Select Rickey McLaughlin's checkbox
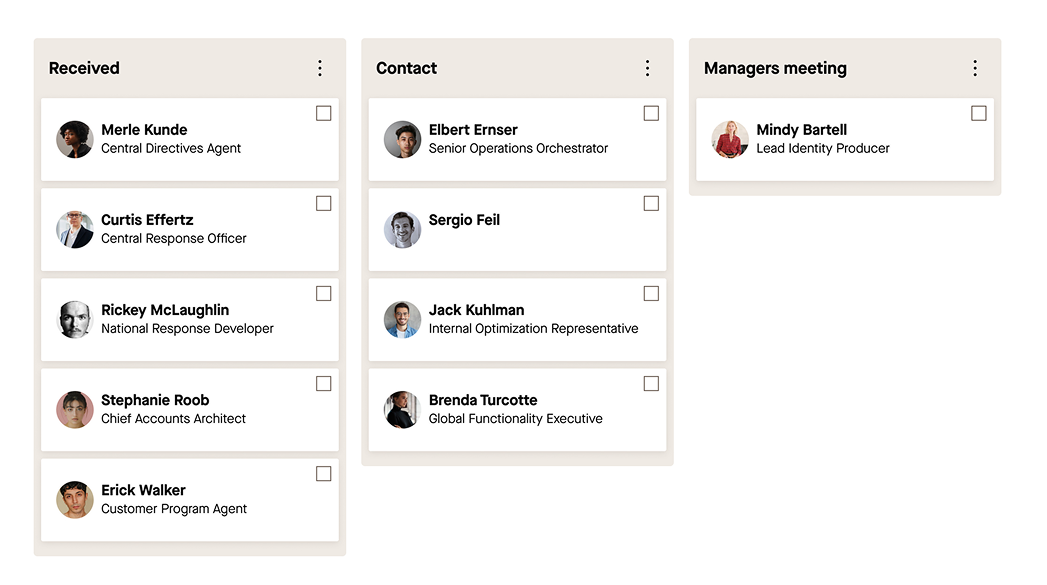The image size is (1047, 585). (323, 294)
